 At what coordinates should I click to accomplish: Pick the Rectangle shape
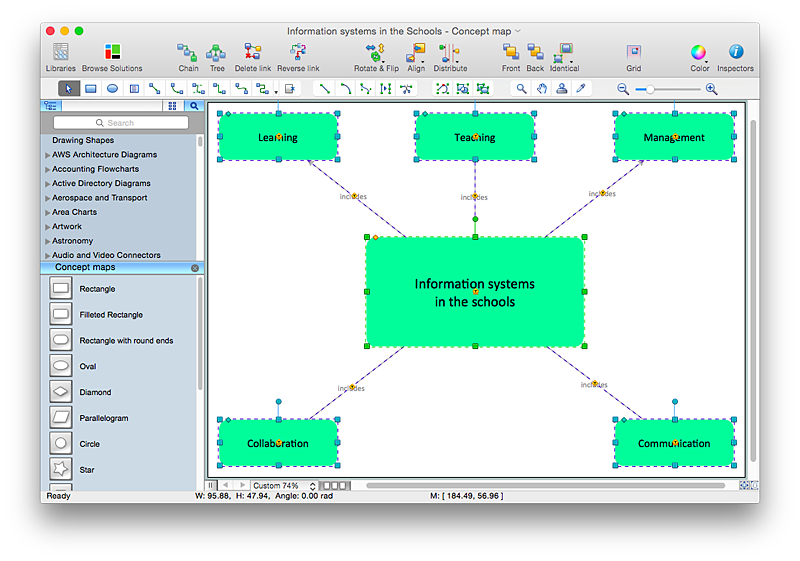(61, 288)
